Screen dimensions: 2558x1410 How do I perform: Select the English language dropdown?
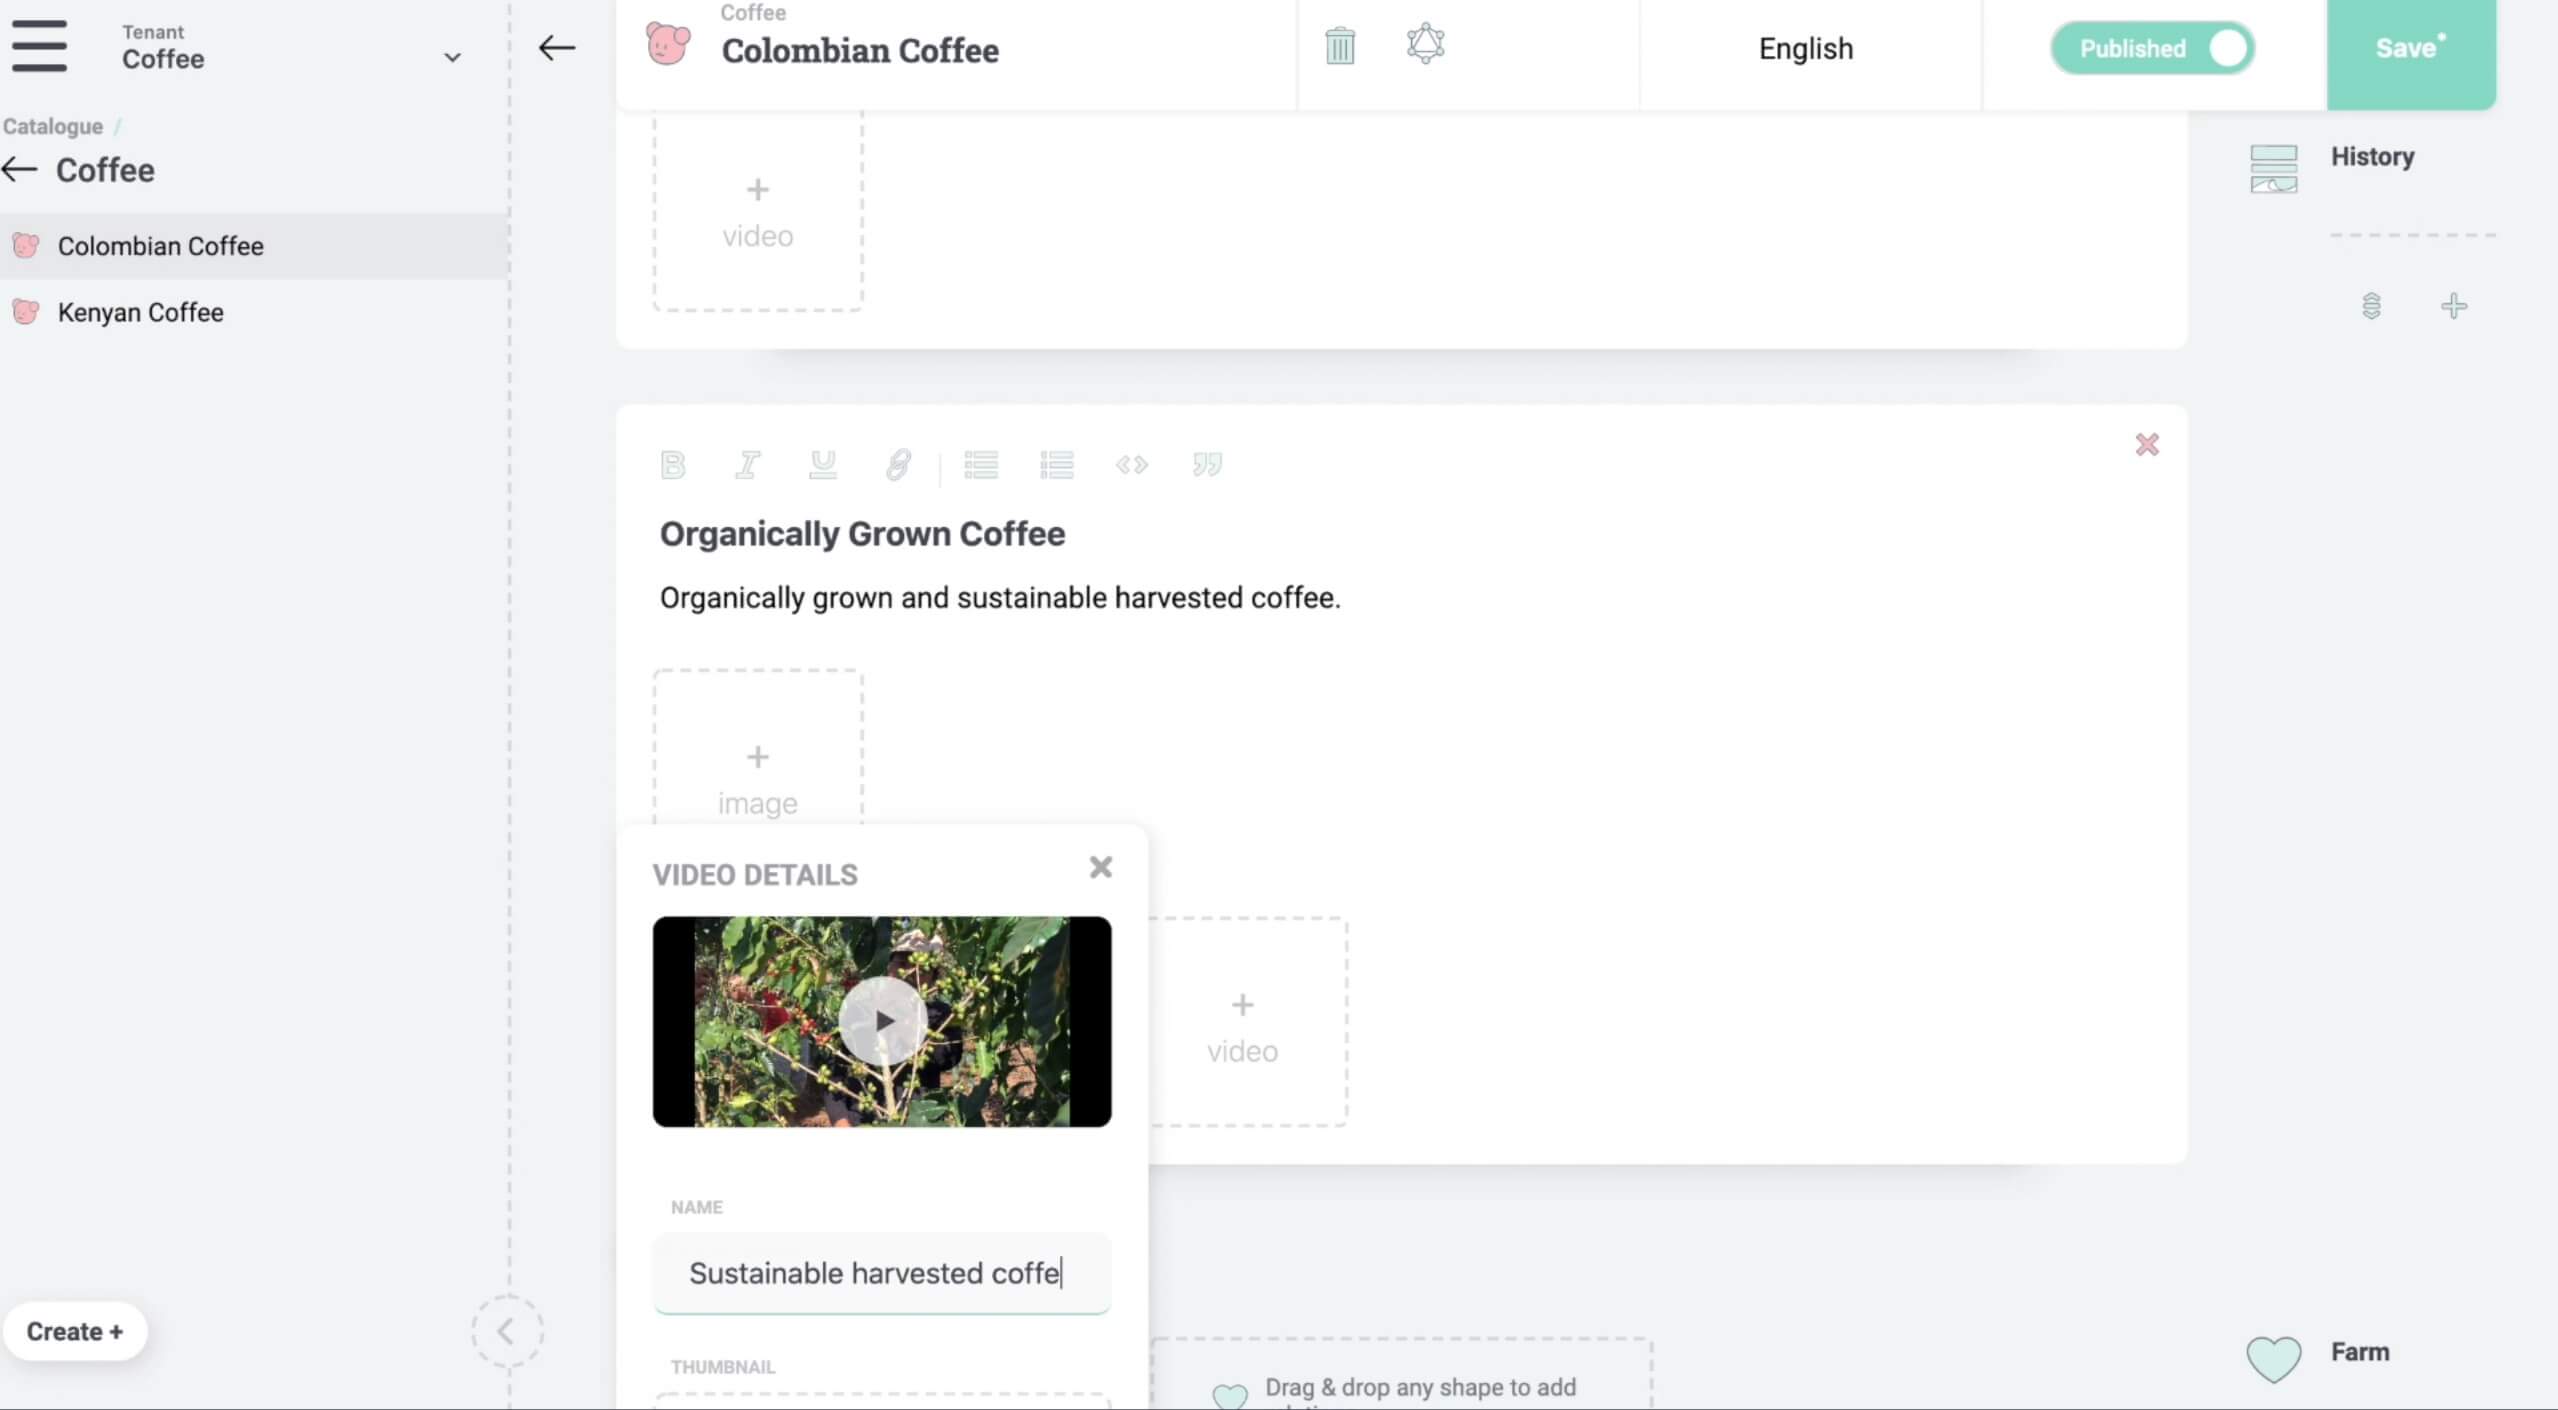pos(1805,49)
